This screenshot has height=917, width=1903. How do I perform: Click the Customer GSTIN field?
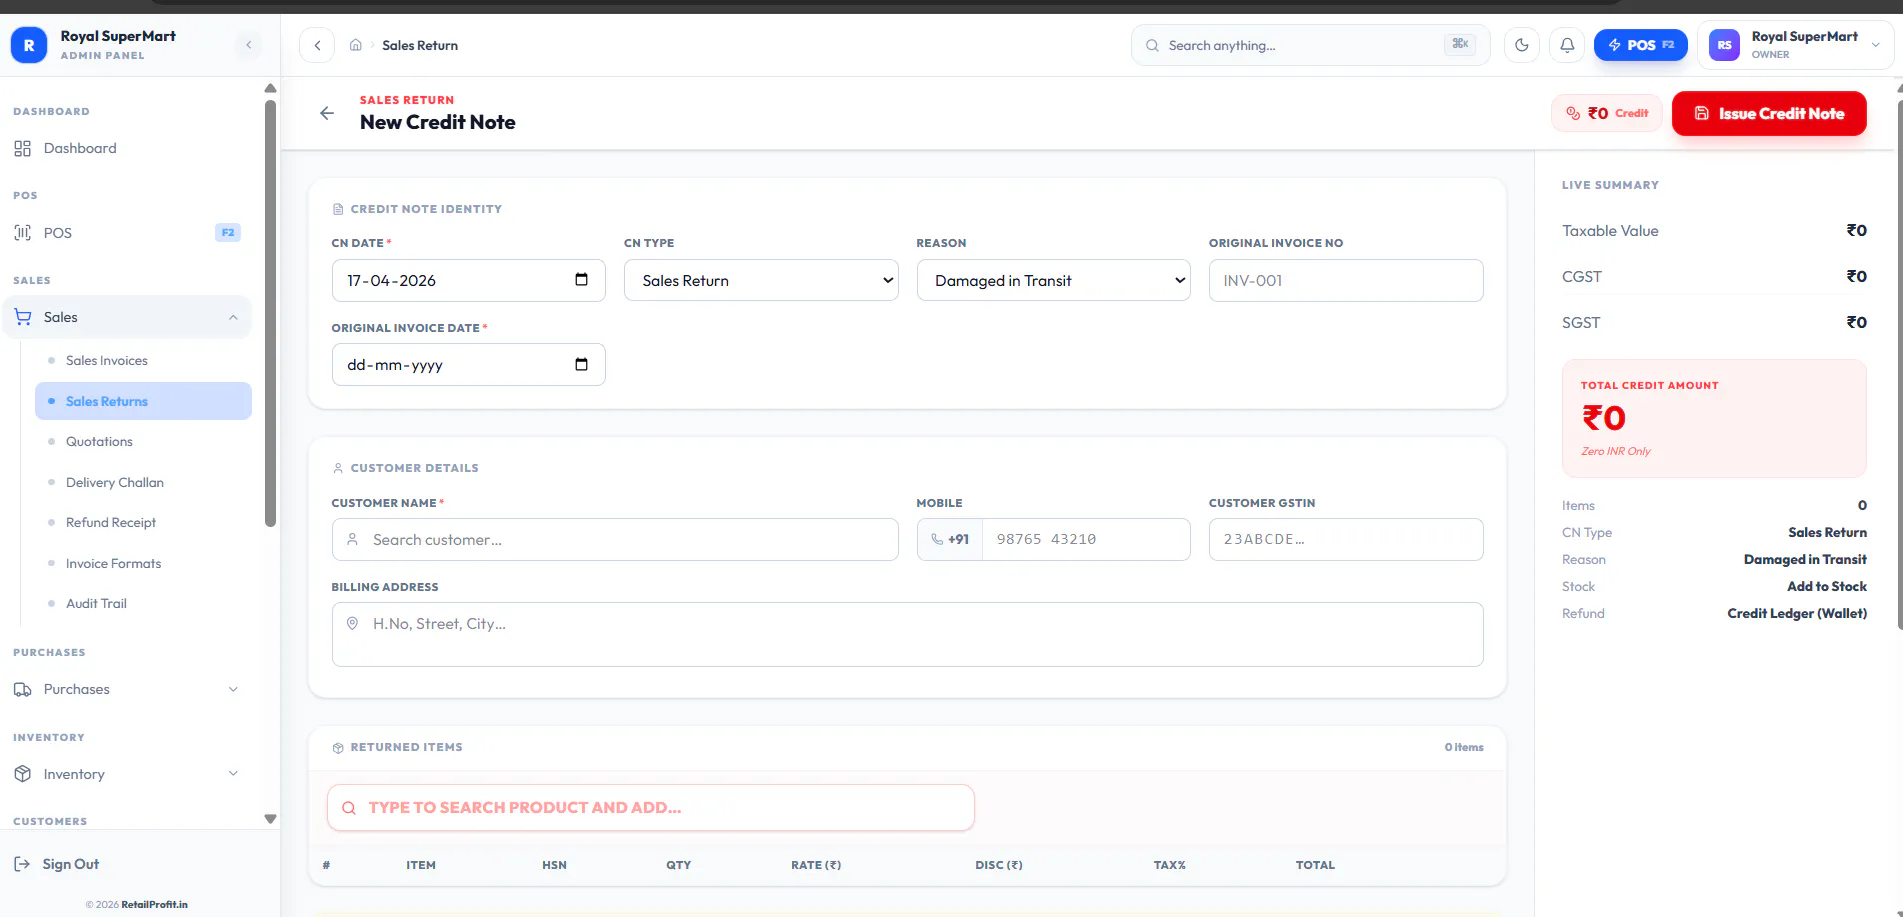1345,539
